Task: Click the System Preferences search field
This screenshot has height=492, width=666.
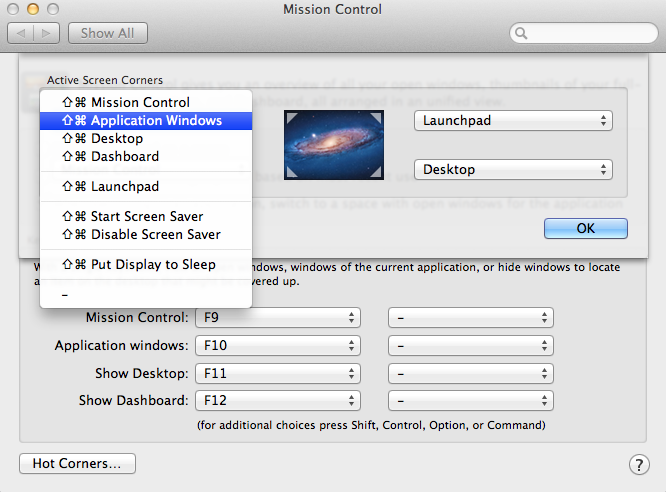Action: 584,33
